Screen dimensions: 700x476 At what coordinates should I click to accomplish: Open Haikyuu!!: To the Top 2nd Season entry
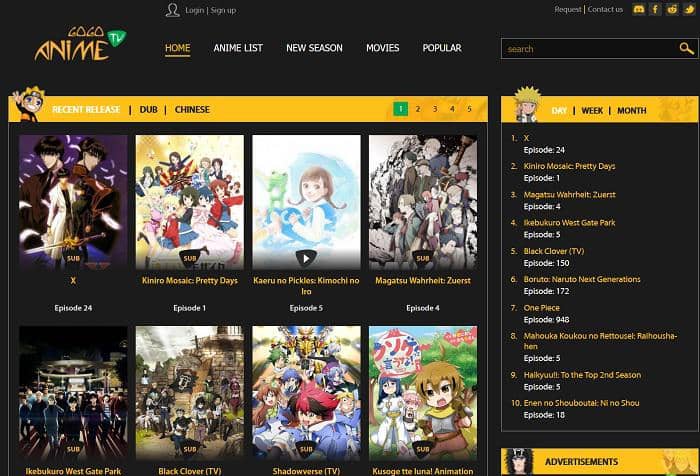pos(582,375)
